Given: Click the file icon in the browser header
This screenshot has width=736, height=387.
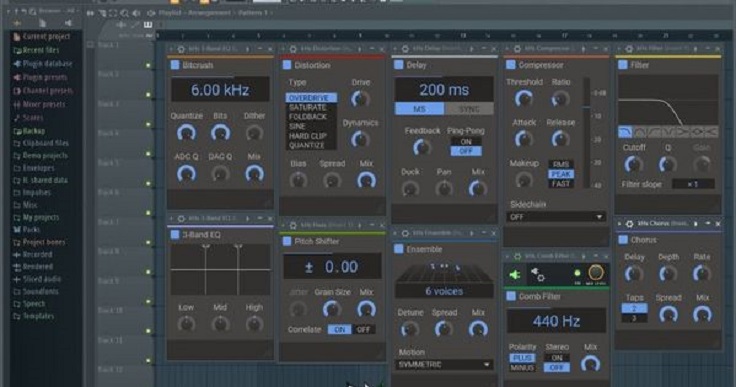Looking at the screenshot, I should tap(42, 23).
